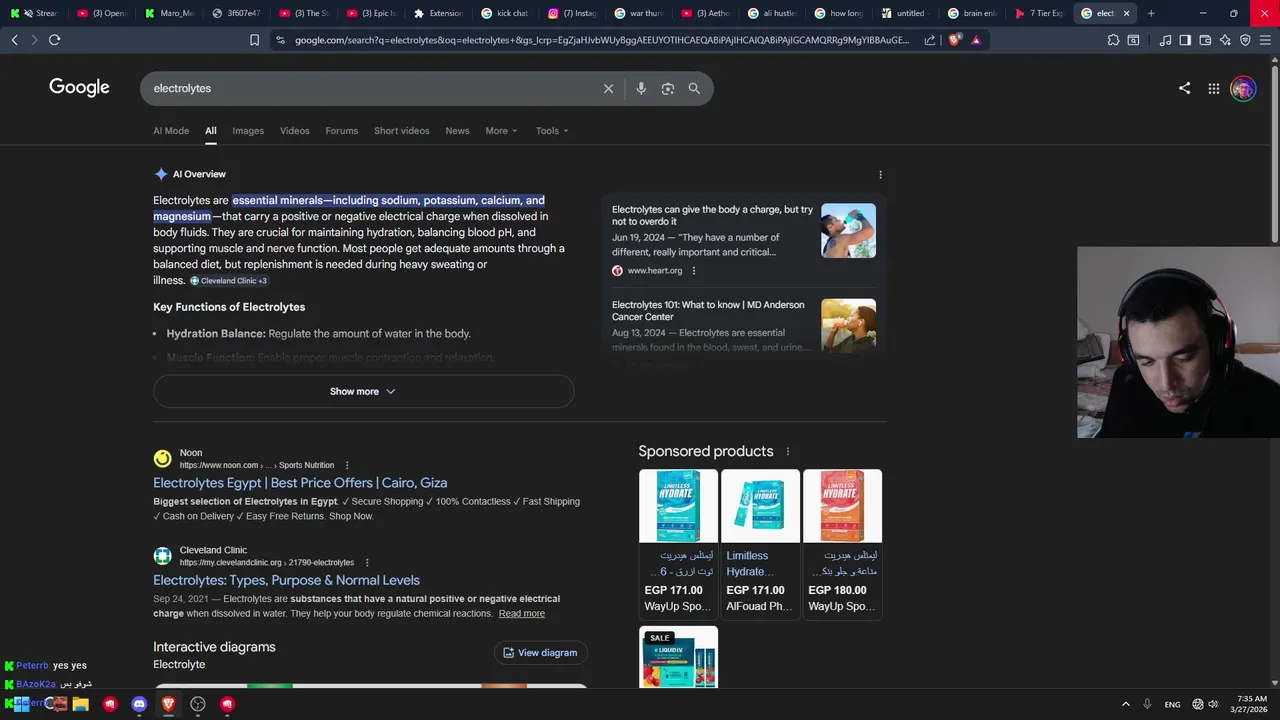Submit search with the magnifier icon

point(694,88)
